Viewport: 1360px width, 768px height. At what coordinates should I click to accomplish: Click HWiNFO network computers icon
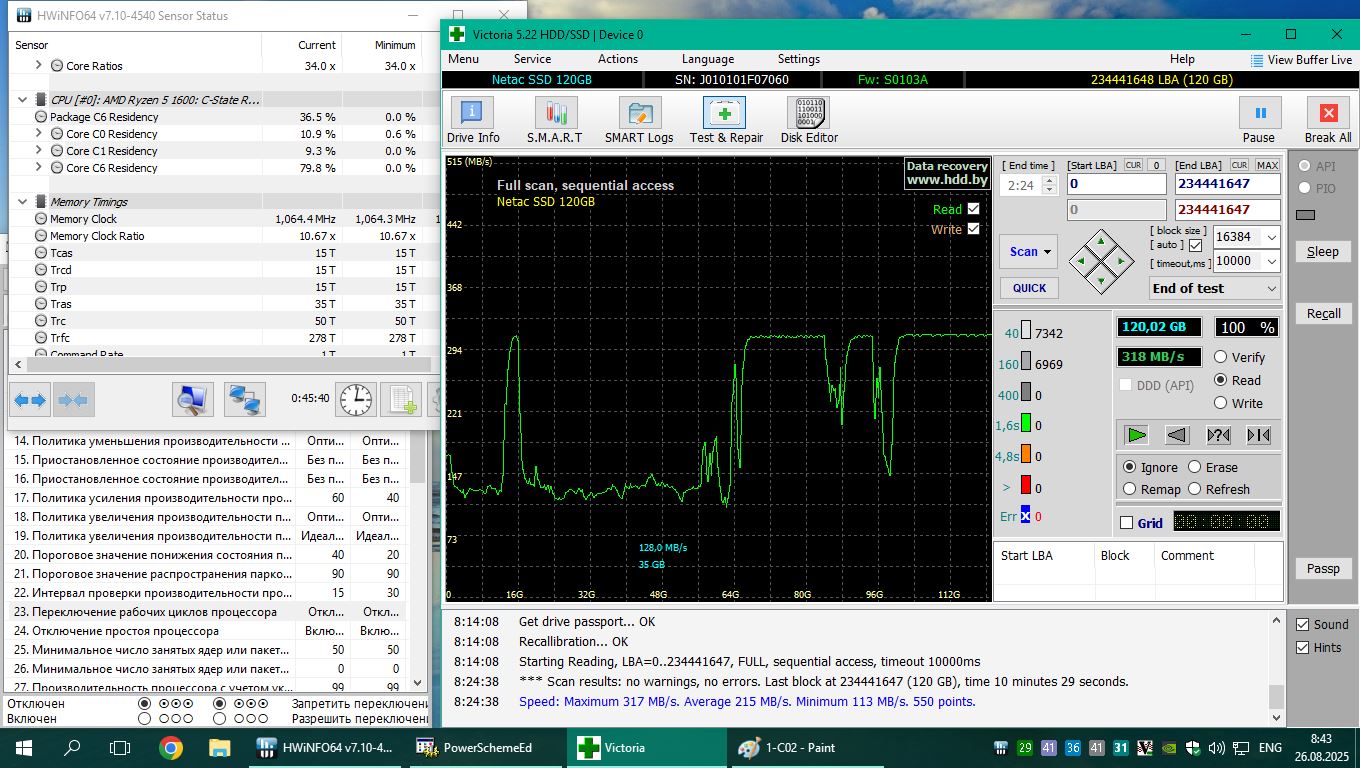click(x=244, y=399)
